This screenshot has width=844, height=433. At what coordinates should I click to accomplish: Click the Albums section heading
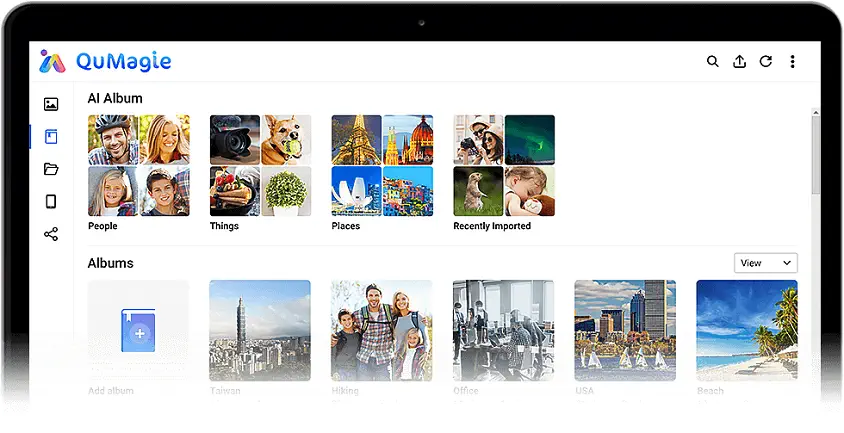point(110,263)
